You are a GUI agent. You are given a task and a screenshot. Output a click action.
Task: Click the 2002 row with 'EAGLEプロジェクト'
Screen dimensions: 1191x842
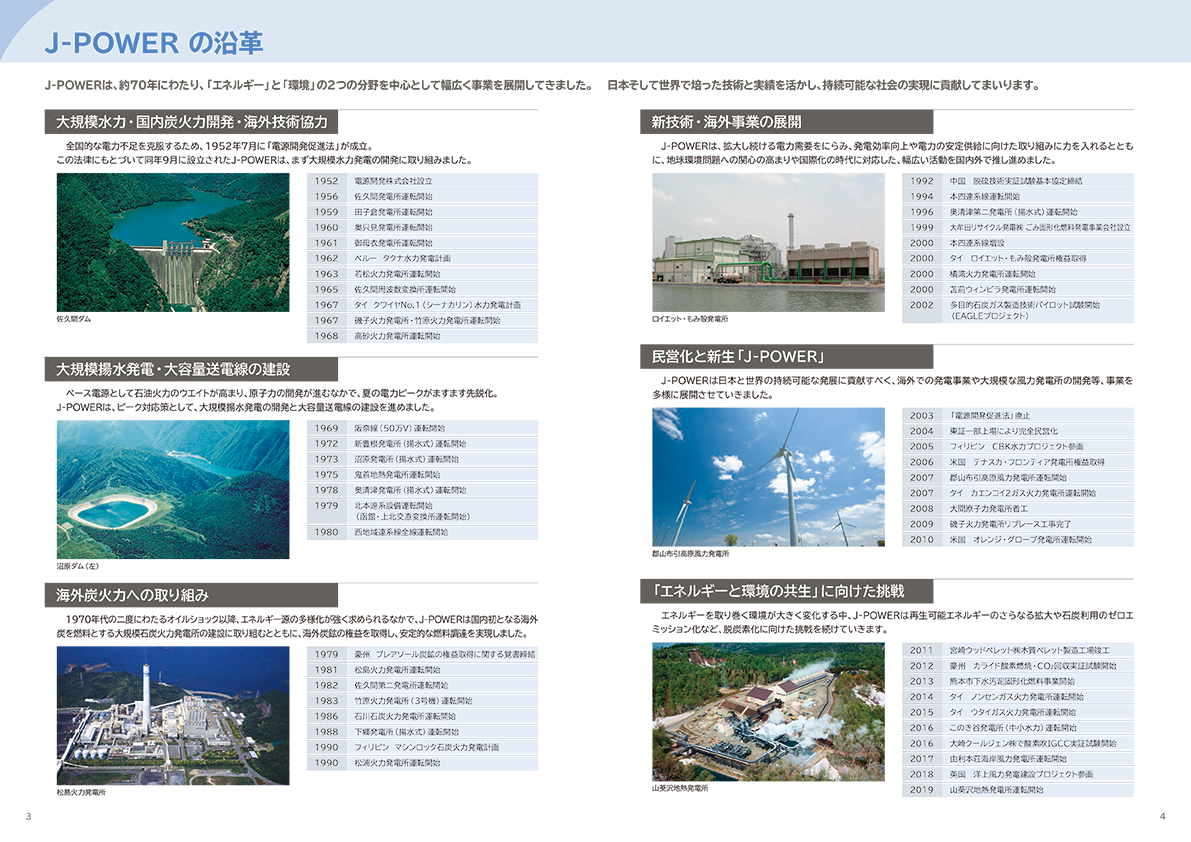point(1018,311)
